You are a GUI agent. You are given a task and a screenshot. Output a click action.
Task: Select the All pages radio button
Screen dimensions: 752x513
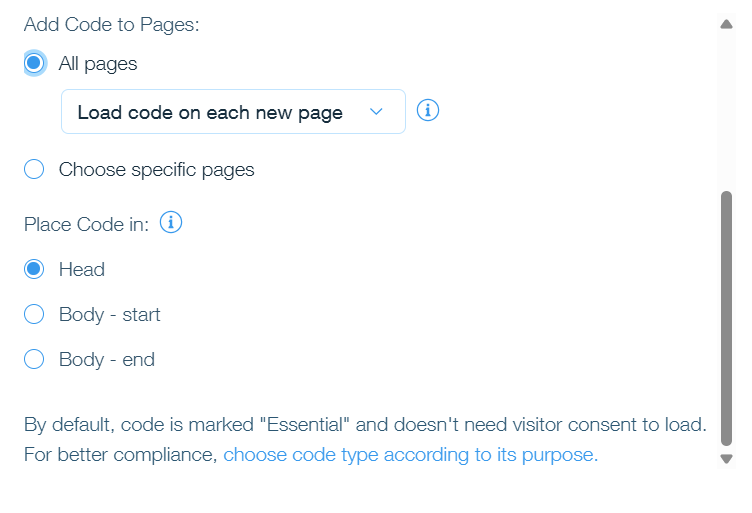point(34,63)
